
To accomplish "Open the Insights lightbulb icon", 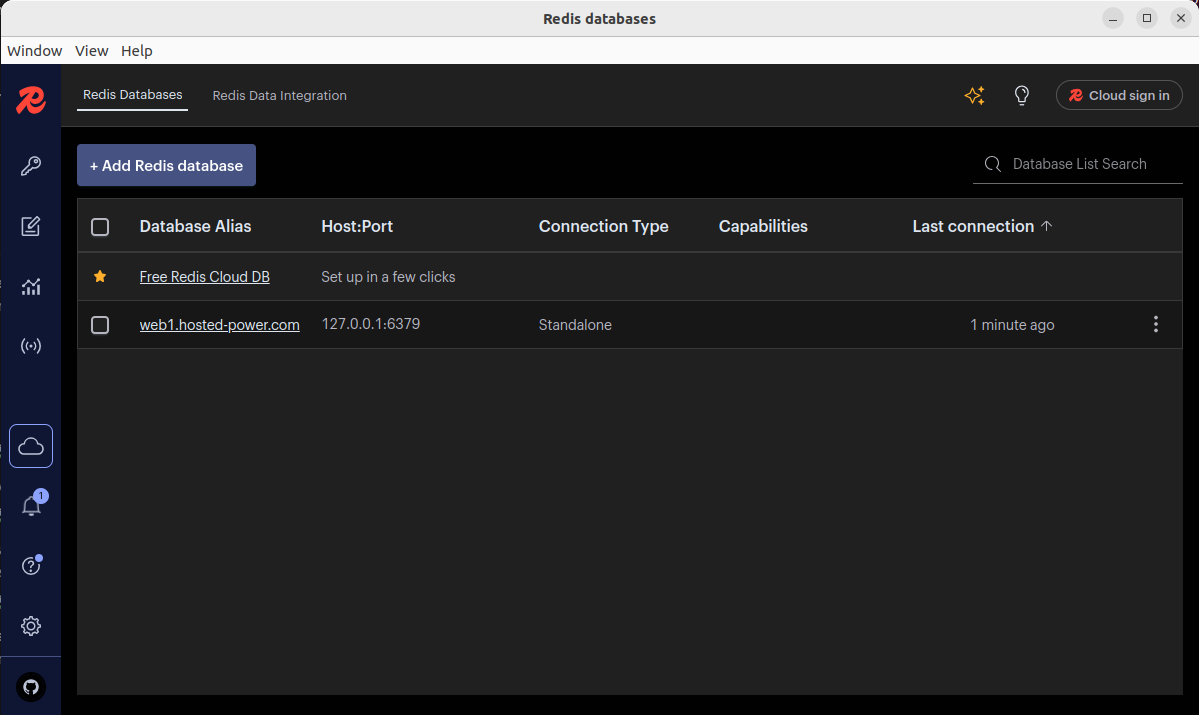I will tap(1022, 96).
